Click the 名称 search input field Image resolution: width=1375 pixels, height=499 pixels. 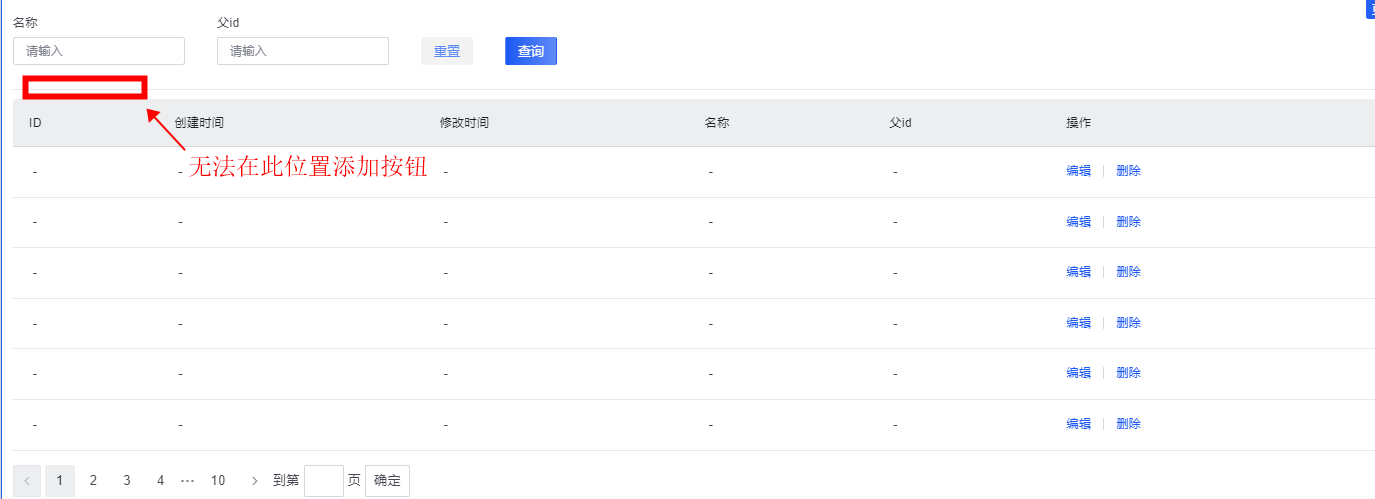pyautogui.click(x=99, y=51)
